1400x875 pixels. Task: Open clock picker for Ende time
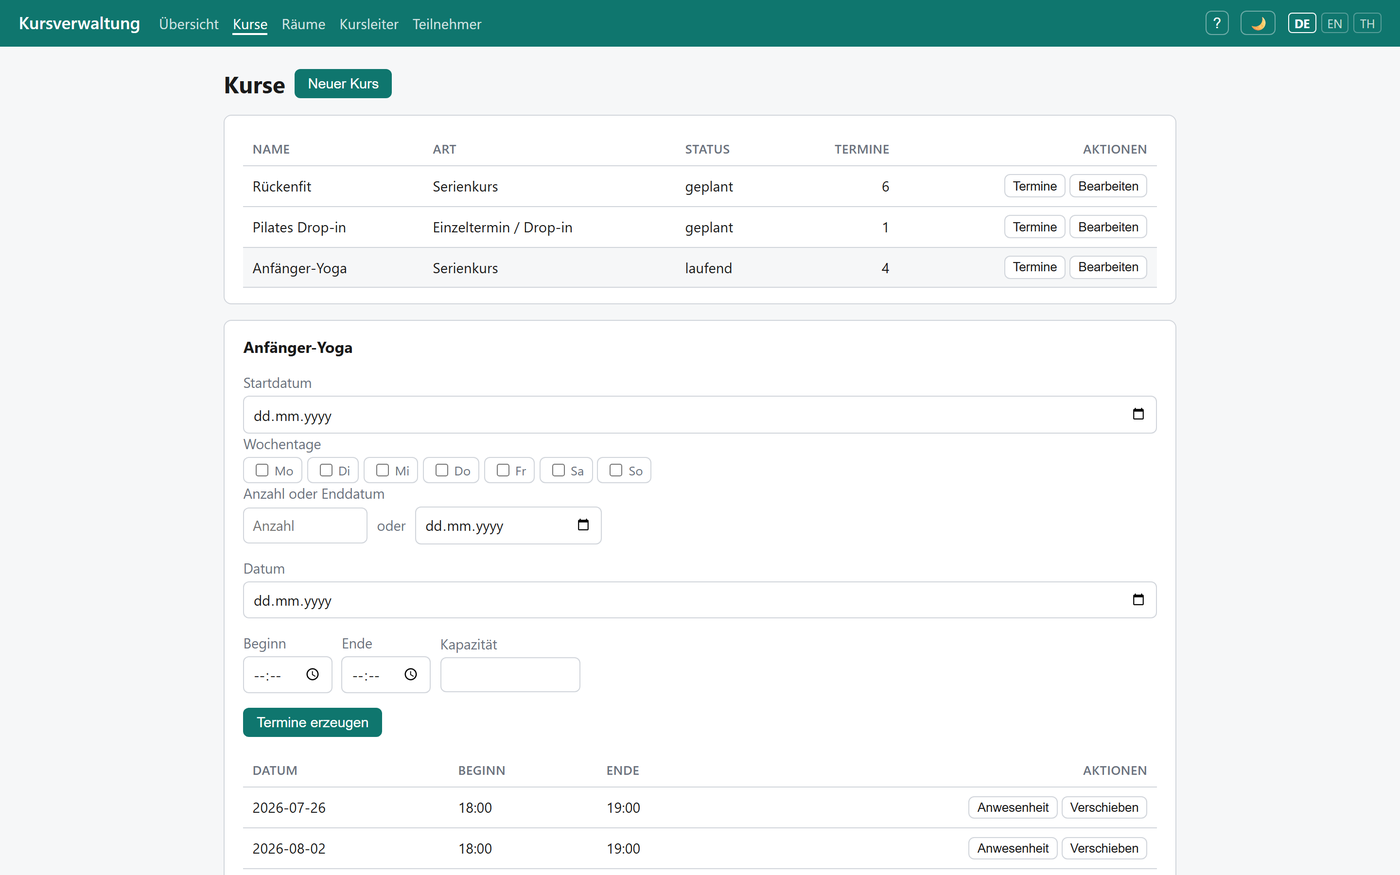[410, 675]
